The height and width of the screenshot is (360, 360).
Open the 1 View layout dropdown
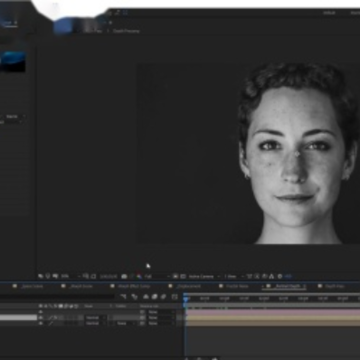click(x=234, y=276)
